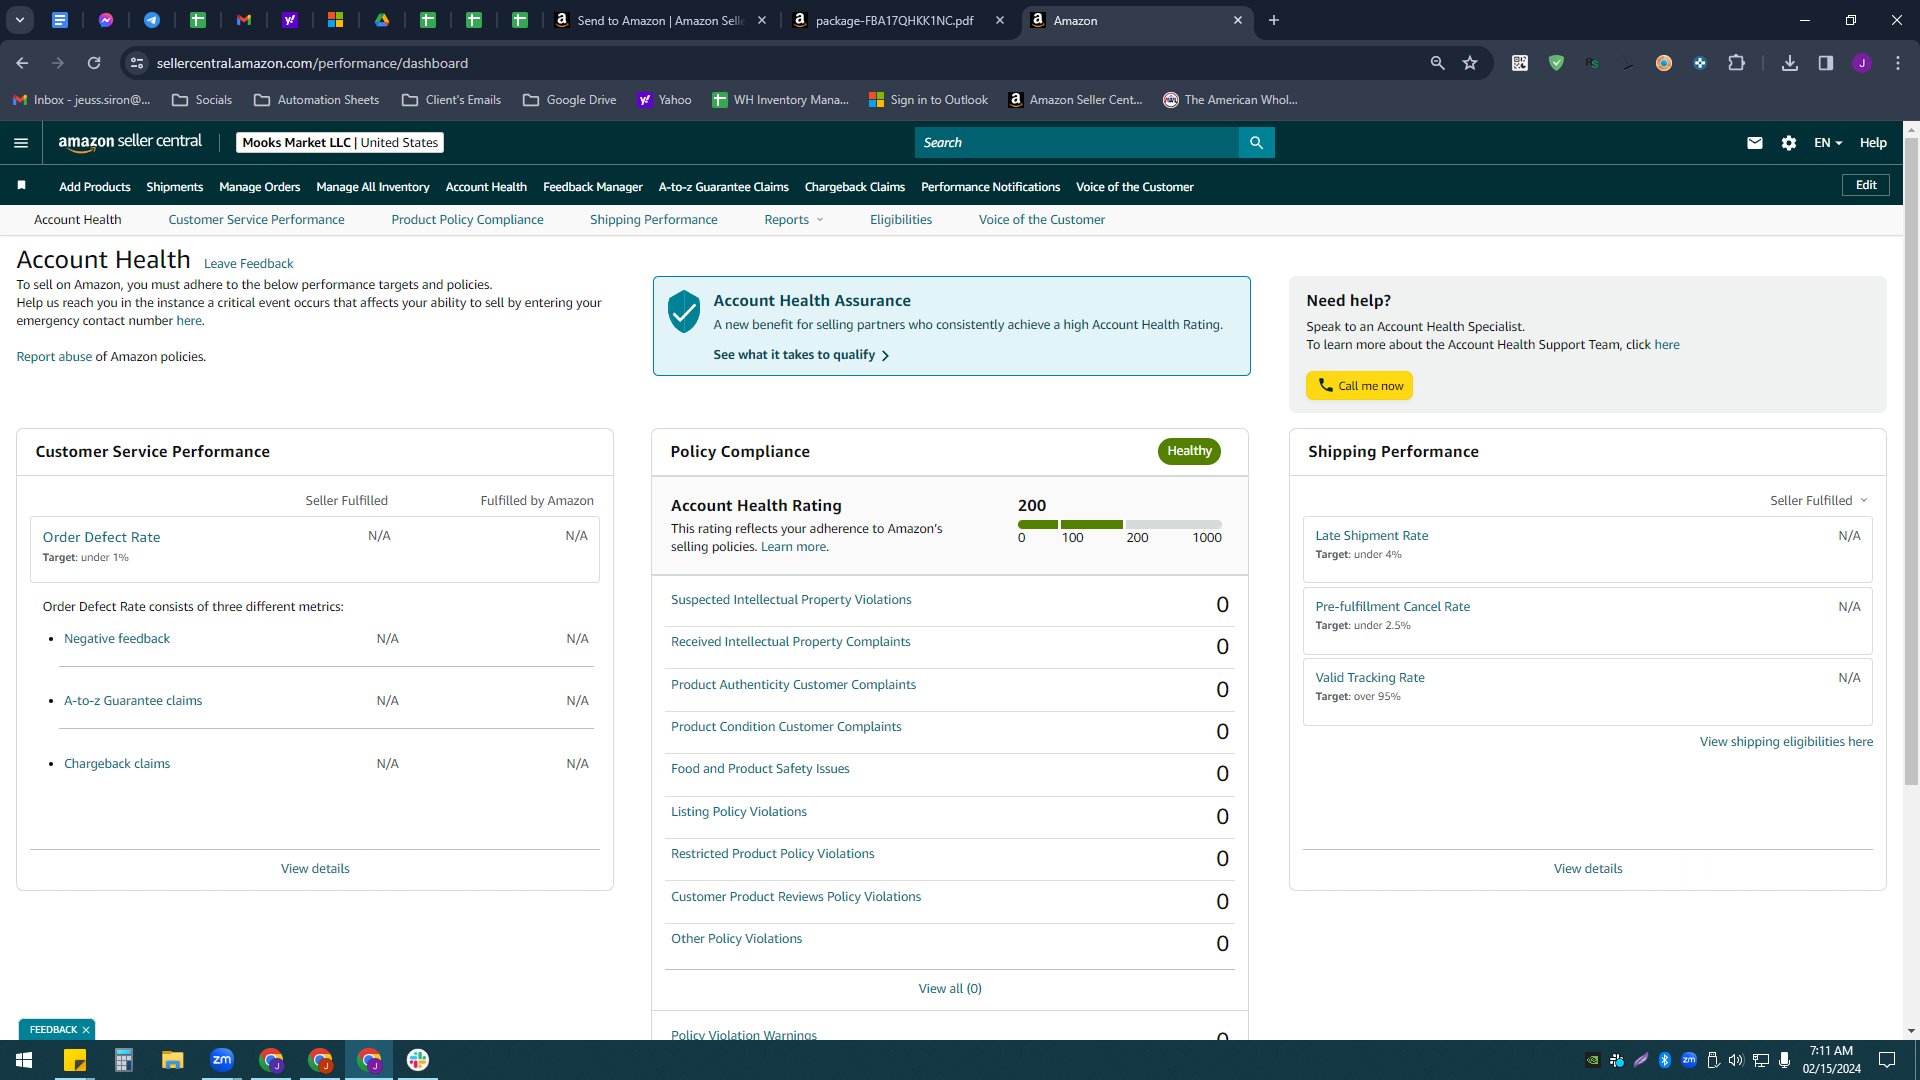This screenshot has height=1080, width=1920.
Task: Open the Report abuse link
Action: click(54, 357)
